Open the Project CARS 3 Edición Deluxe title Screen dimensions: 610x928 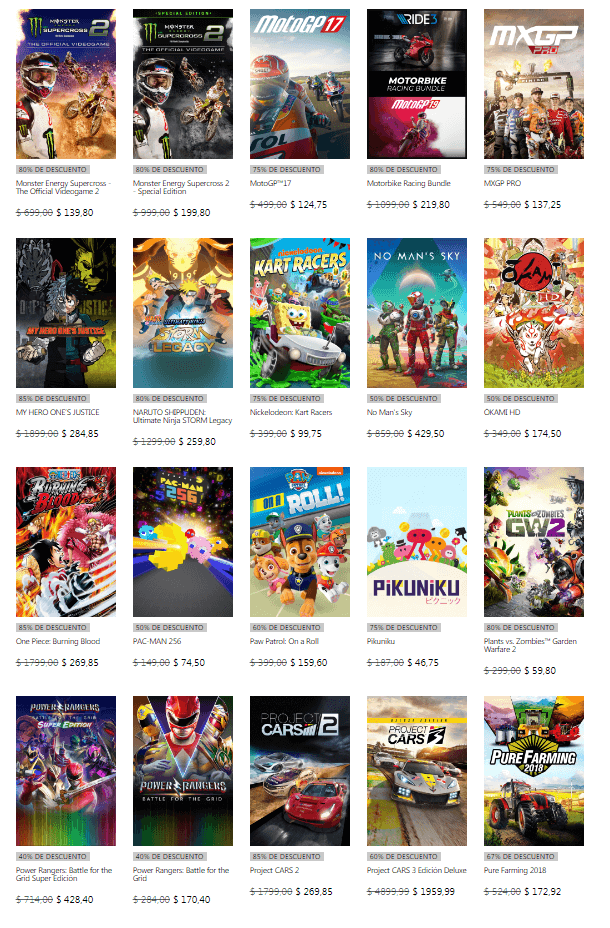click(417, 871)
